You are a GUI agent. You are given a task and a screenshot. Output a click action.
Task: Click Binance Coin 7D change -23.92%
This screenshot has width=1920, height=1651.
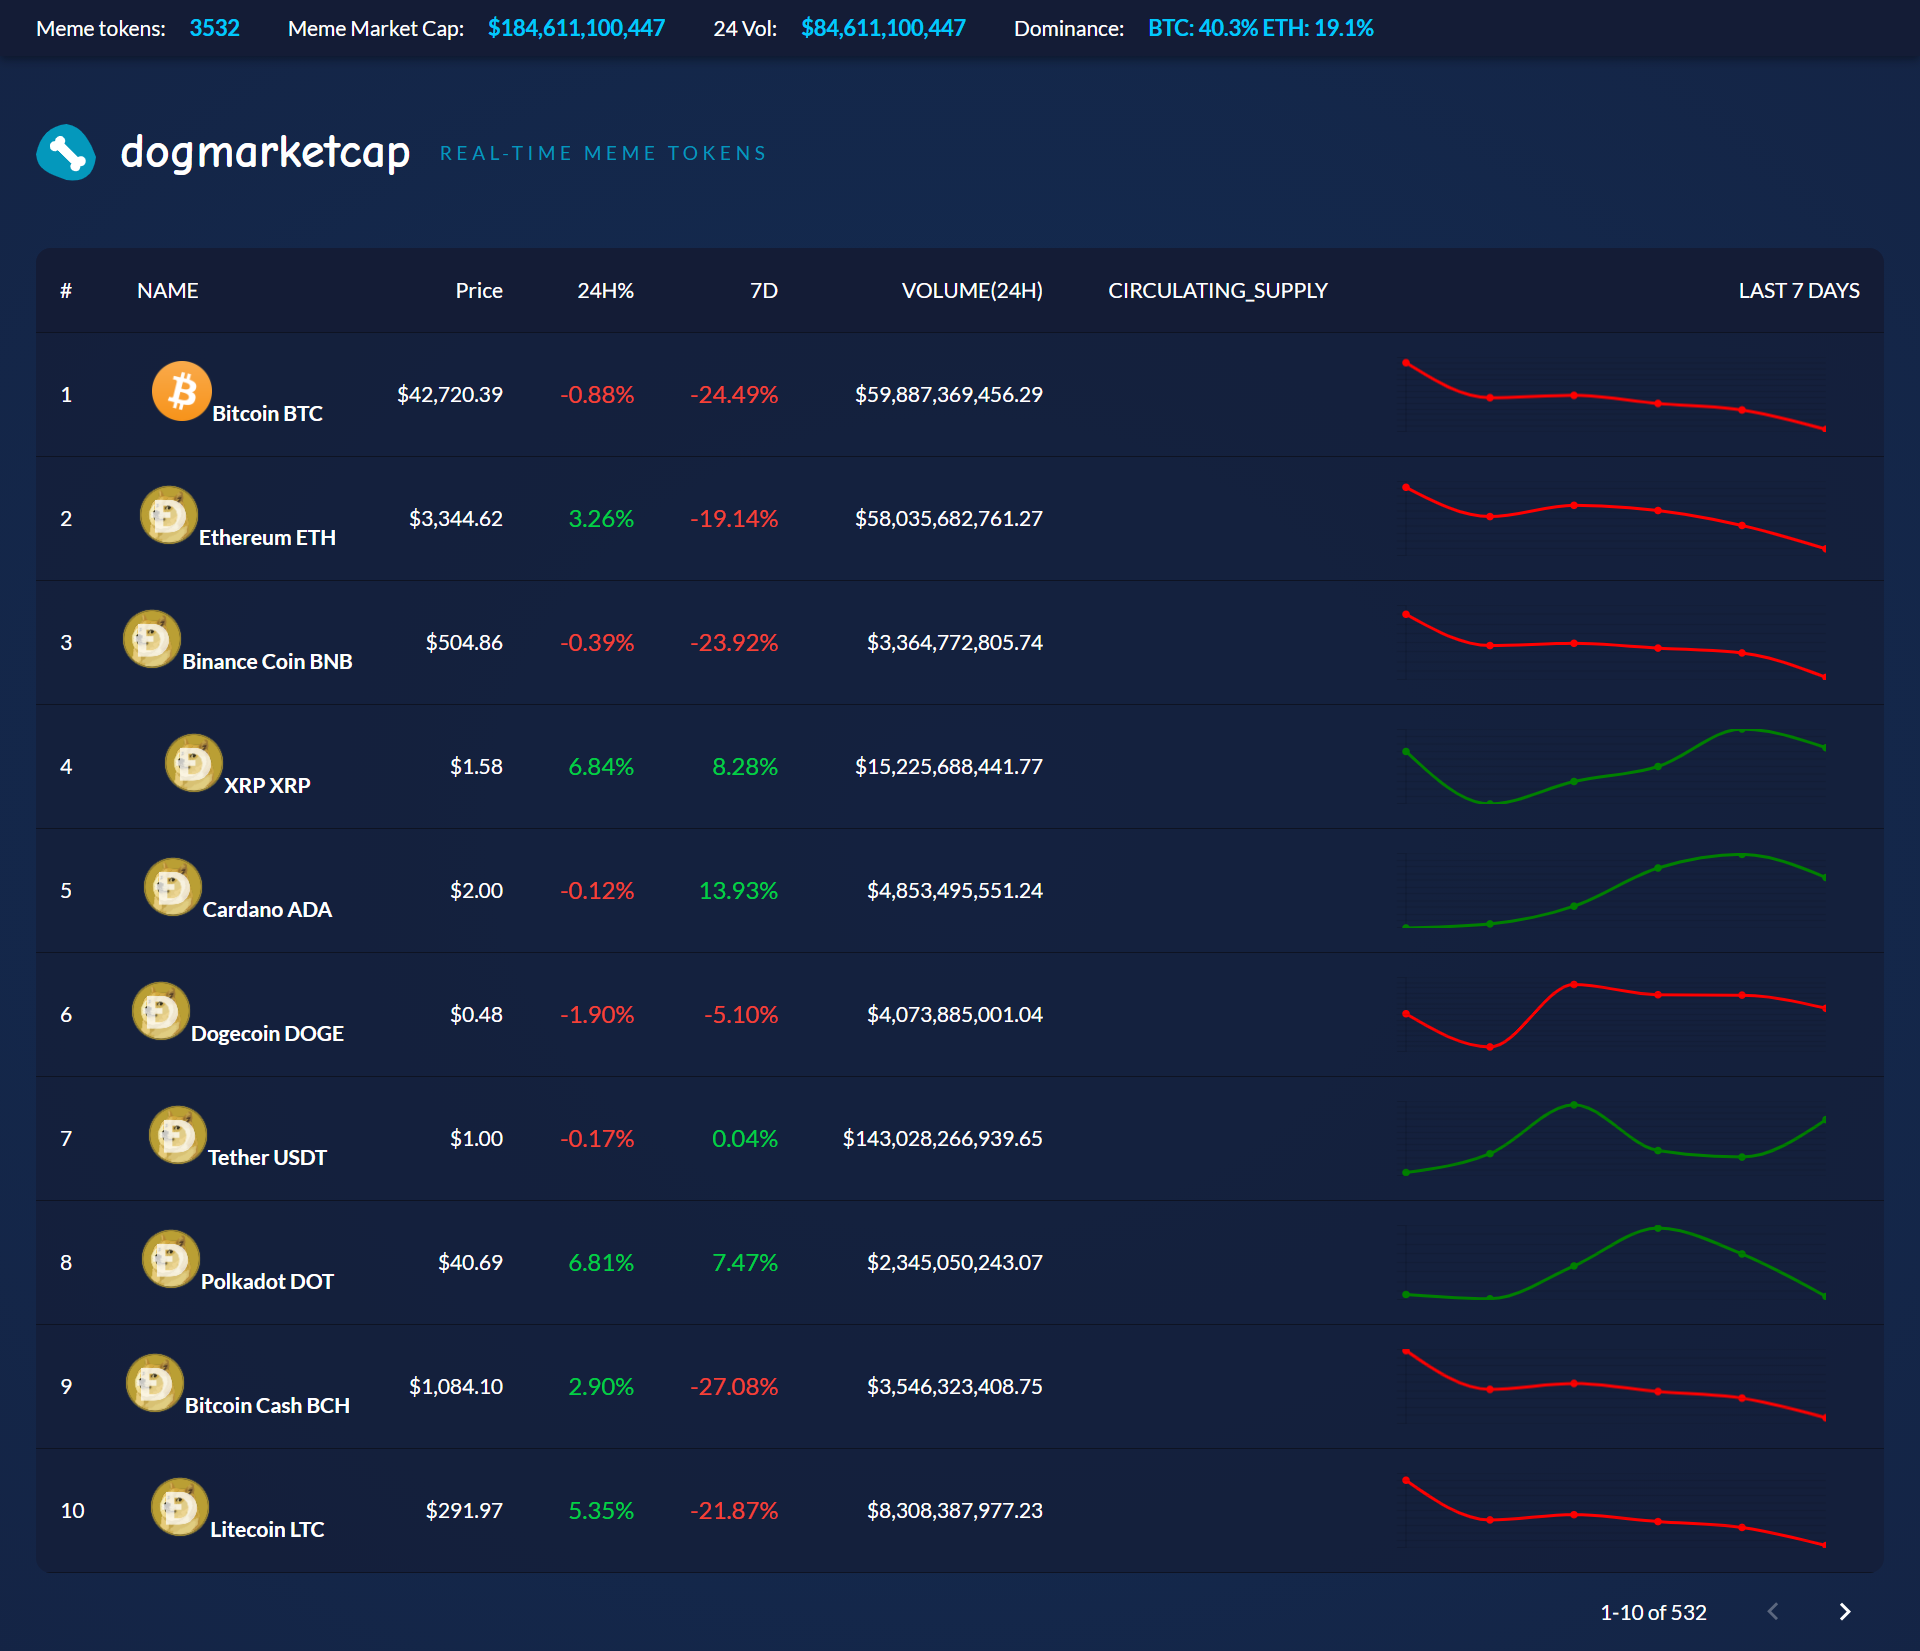point(734,643)
